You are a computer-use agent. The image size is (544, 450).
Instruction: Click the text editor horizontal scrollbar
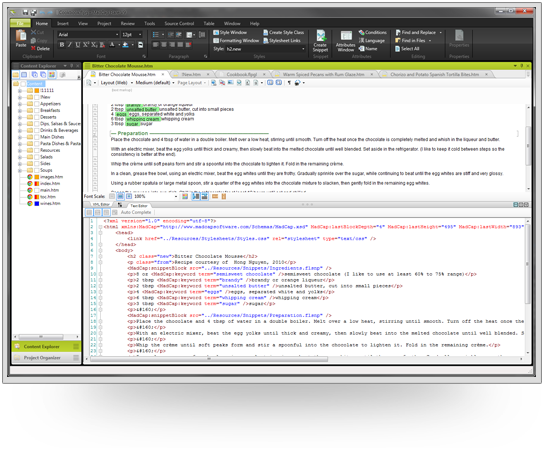pos(209,359)
